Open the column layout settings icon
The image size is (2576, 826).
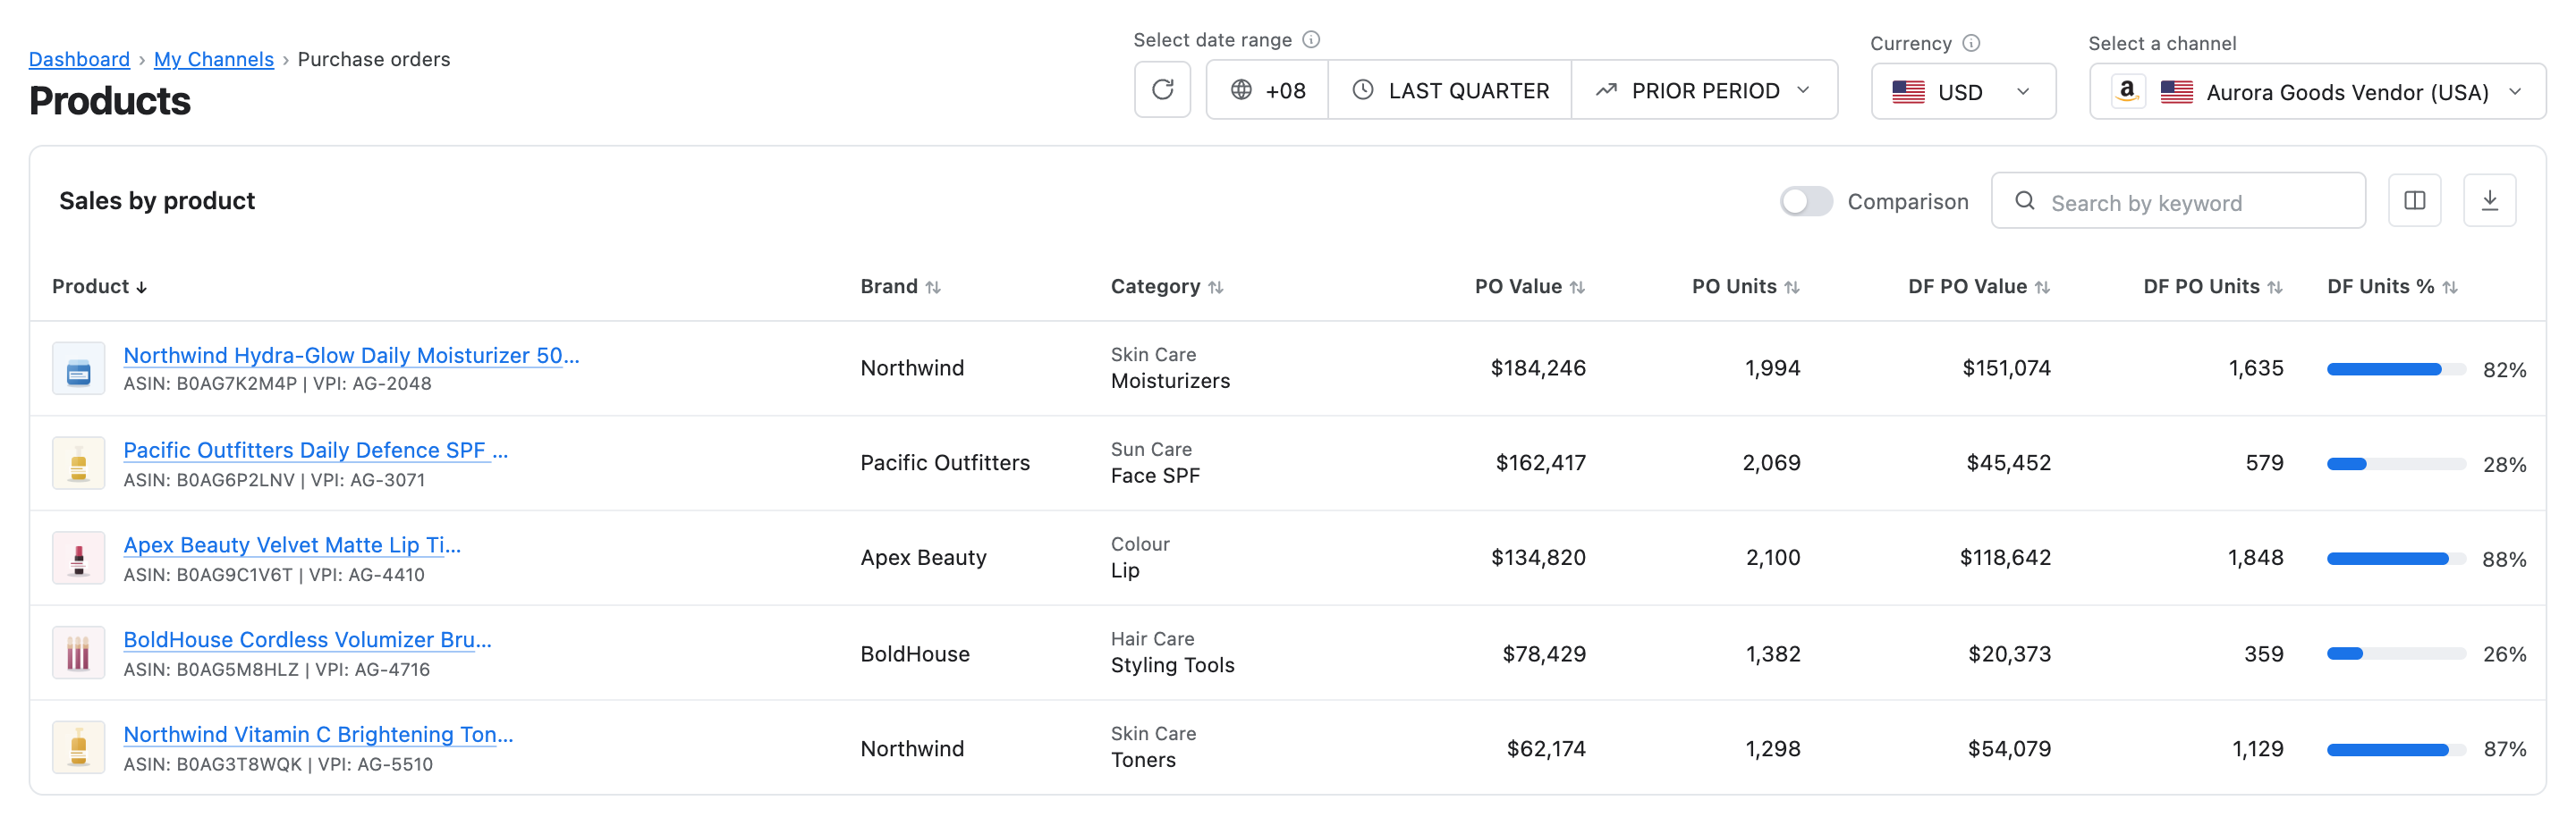pos(2414,201)
